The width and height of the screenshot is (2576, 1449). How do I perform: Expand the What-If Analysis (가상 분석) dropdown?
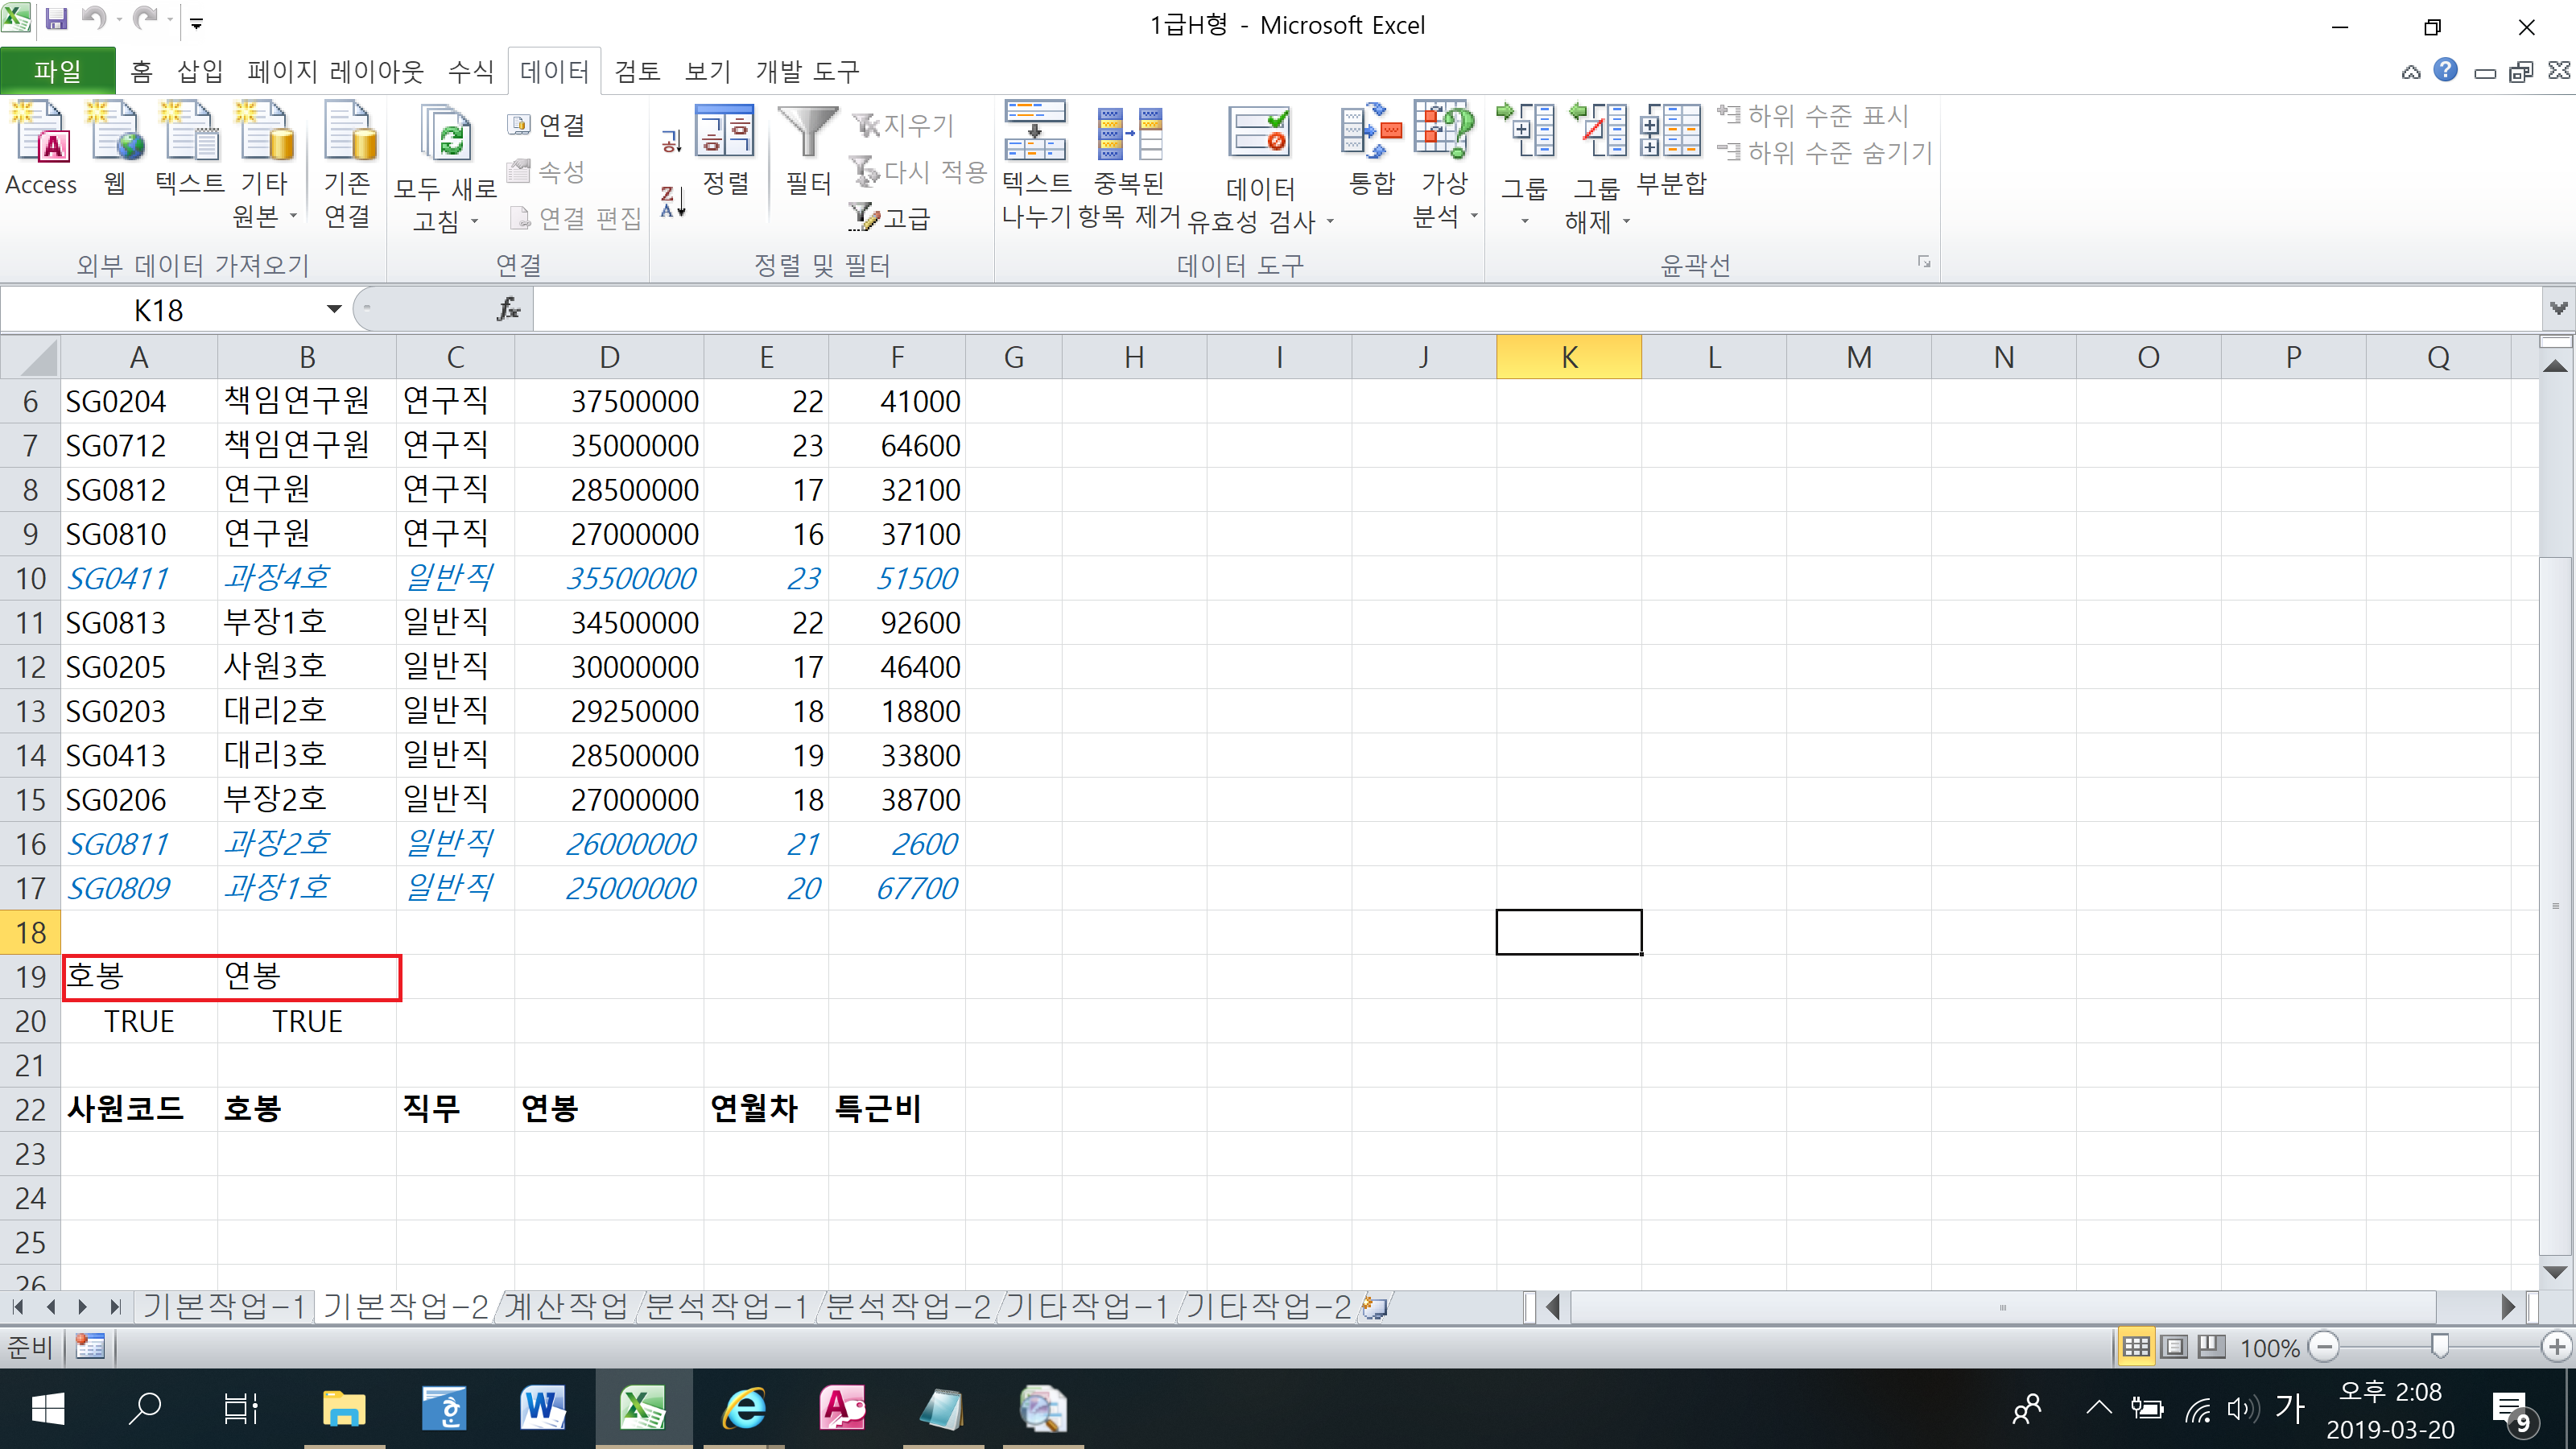(x=1474, y=215)
